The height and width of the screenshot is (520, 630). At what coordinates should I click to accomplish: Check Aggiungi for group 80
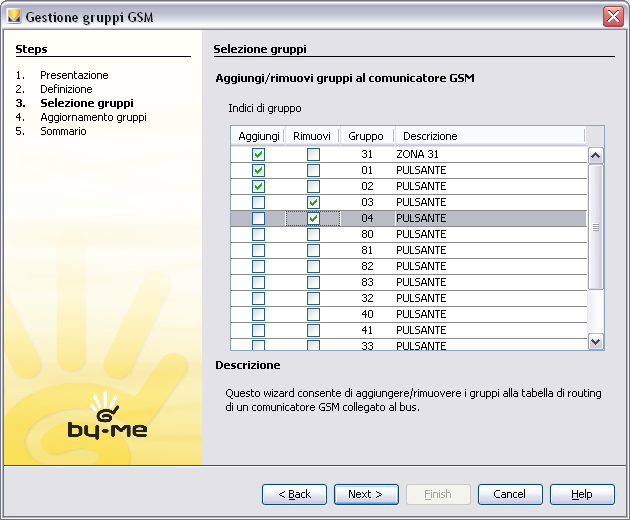click(x=258, y=234)
